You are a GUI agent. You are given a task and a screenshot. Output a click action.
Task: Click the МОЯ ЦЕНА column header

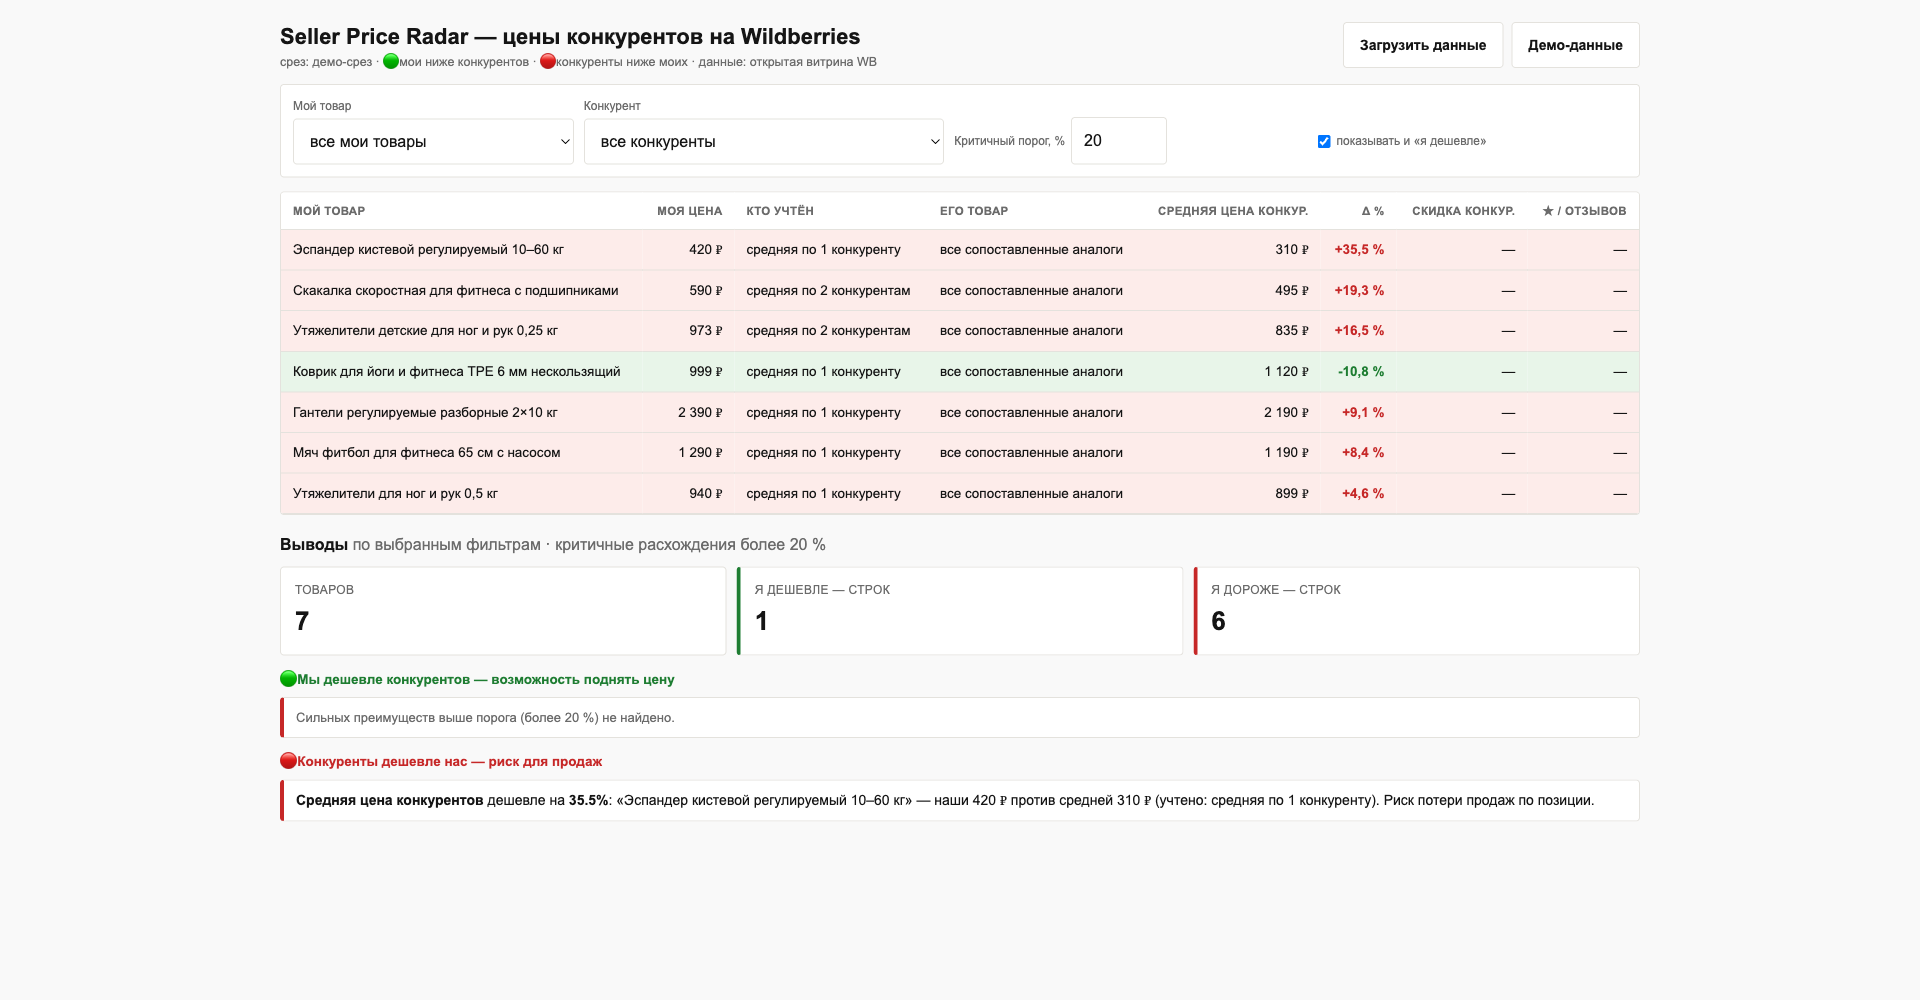pyautogui.click(x=689, y=211)
